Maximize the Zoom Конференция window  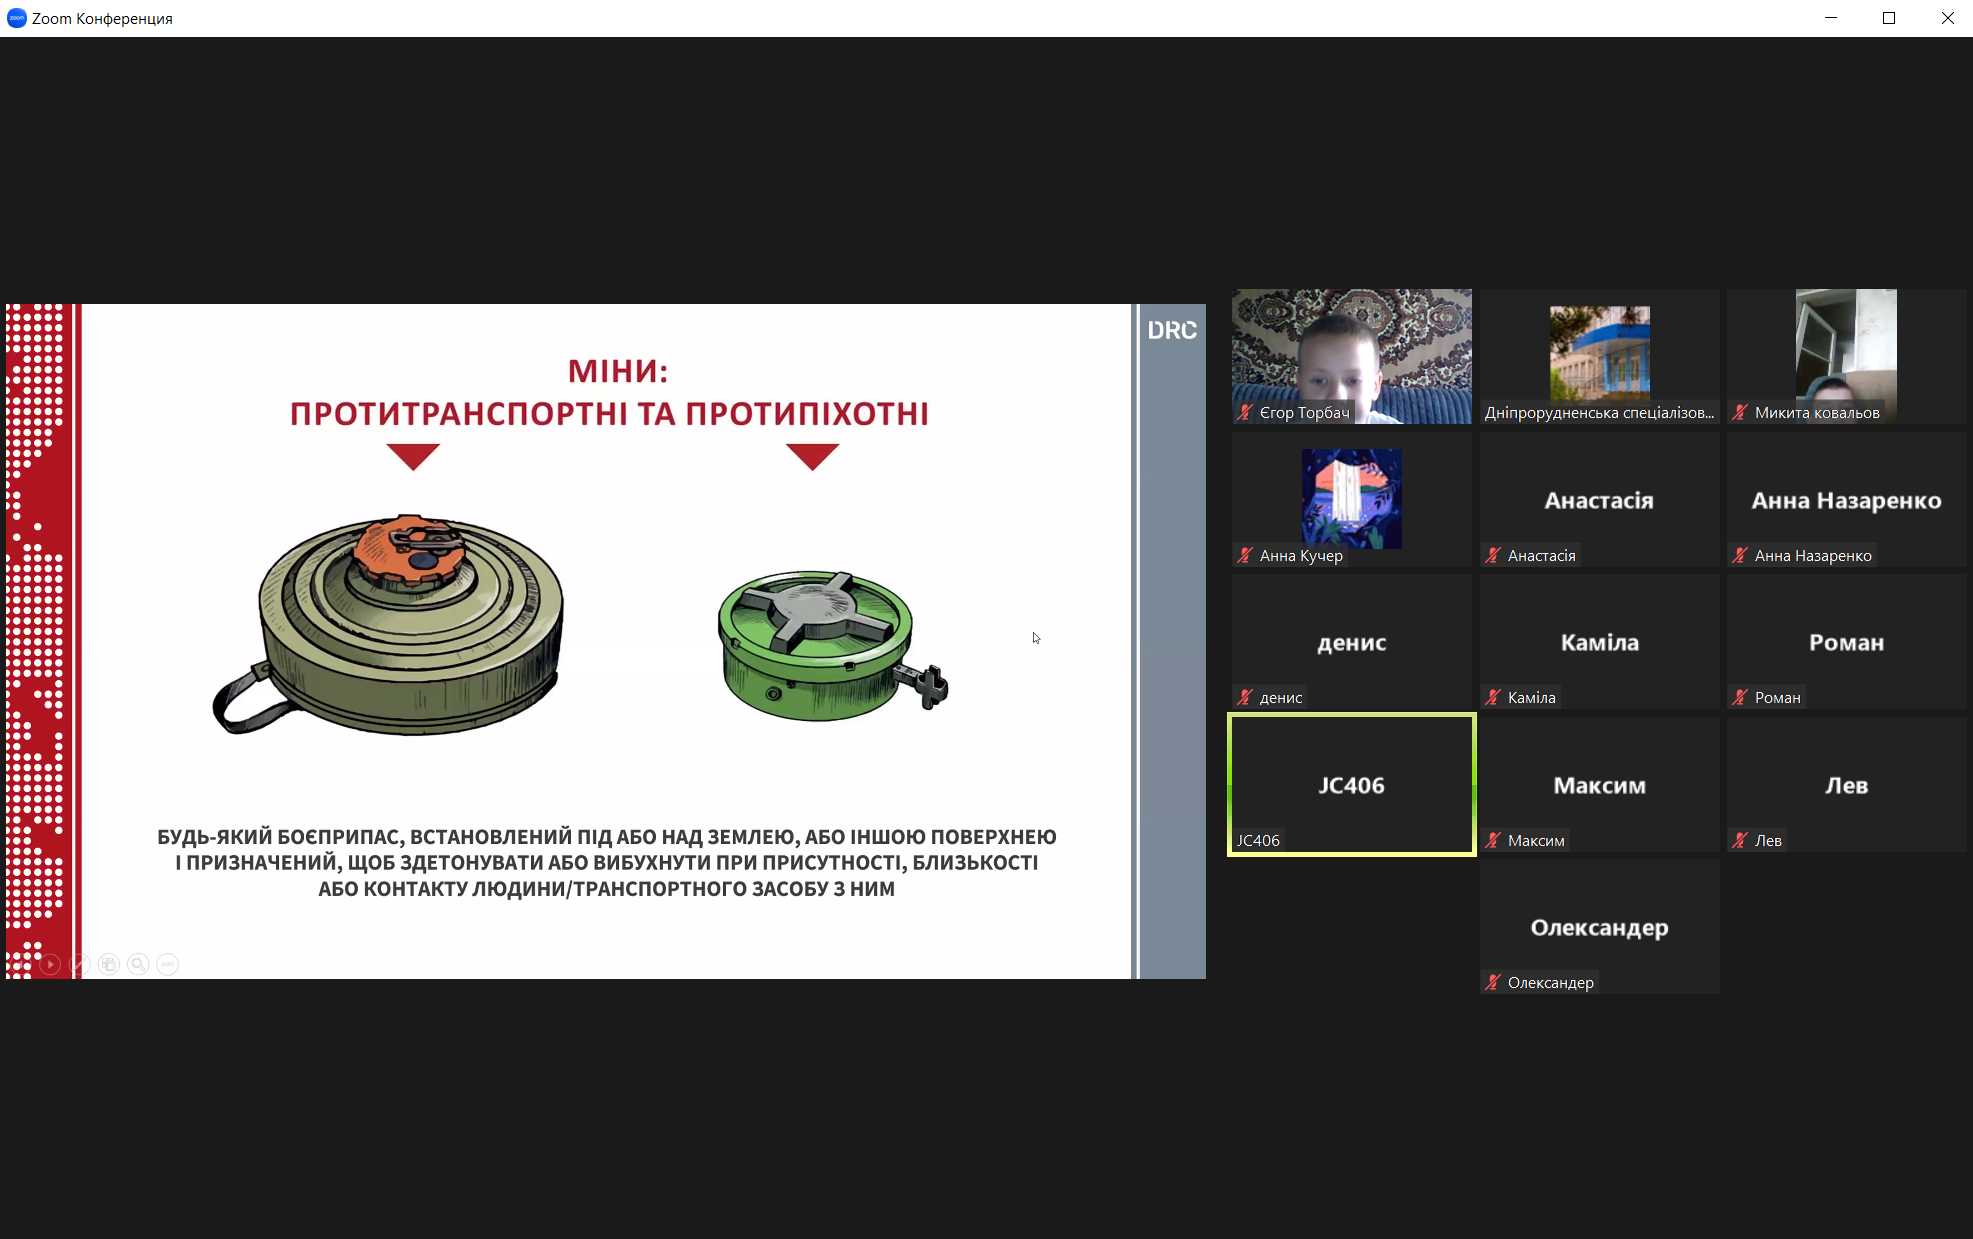[1889, 18]
